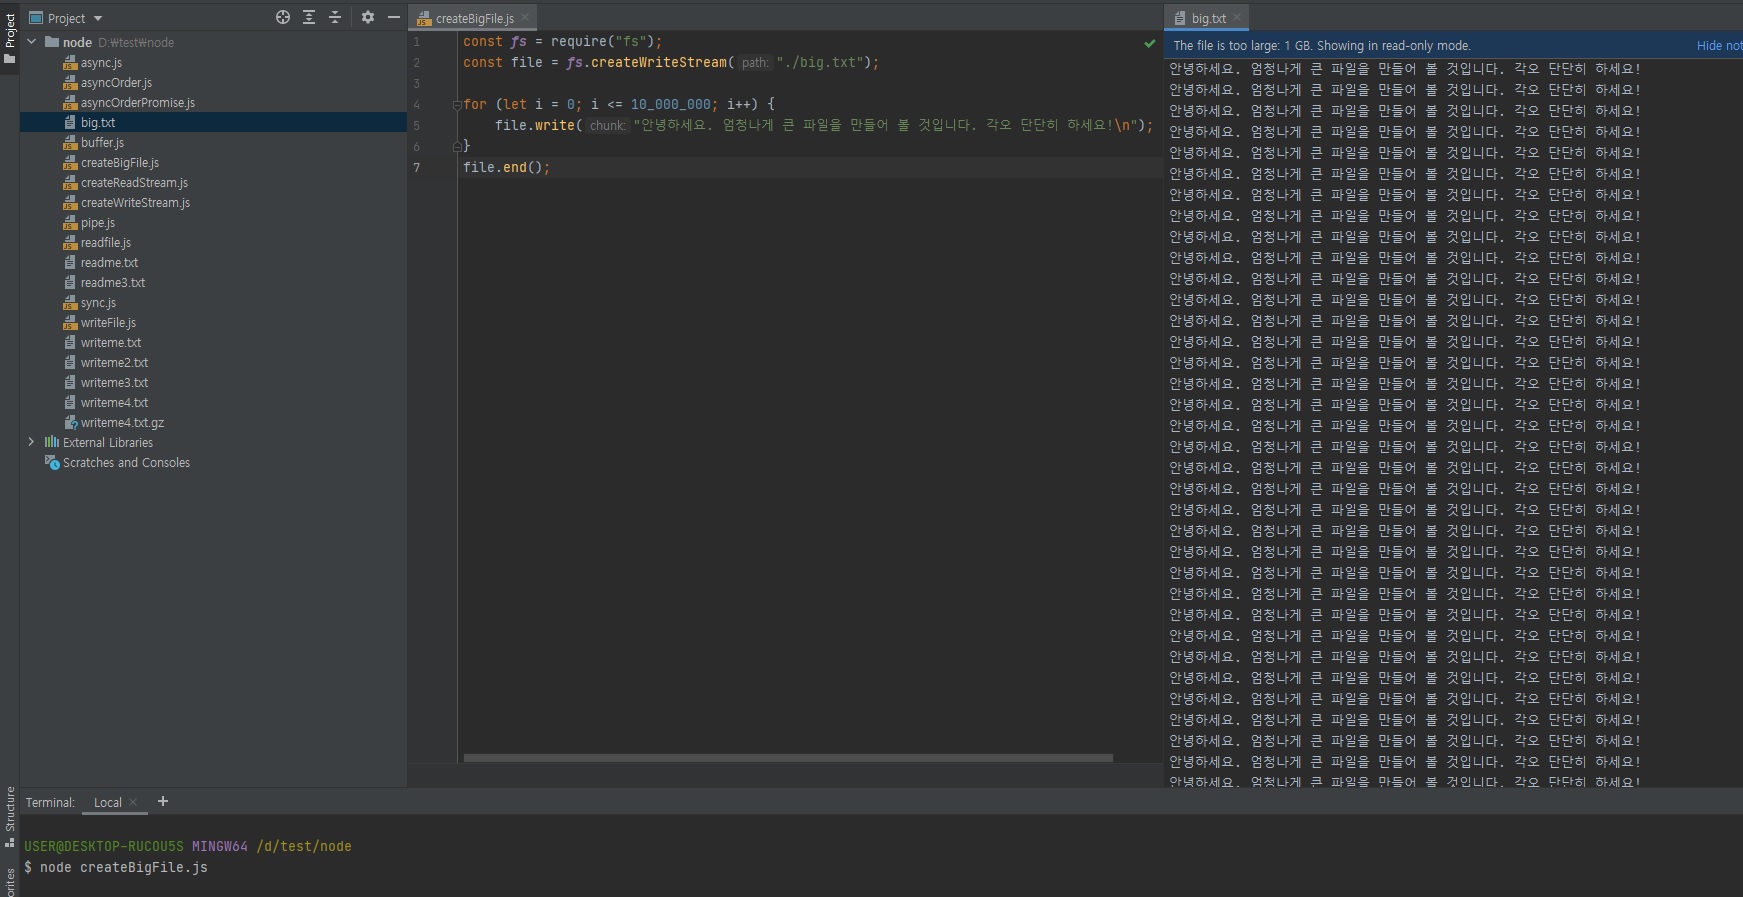Click the Scratches and Consoles icon
This screenshot has height=897, width=1743.
coord(52,462)
